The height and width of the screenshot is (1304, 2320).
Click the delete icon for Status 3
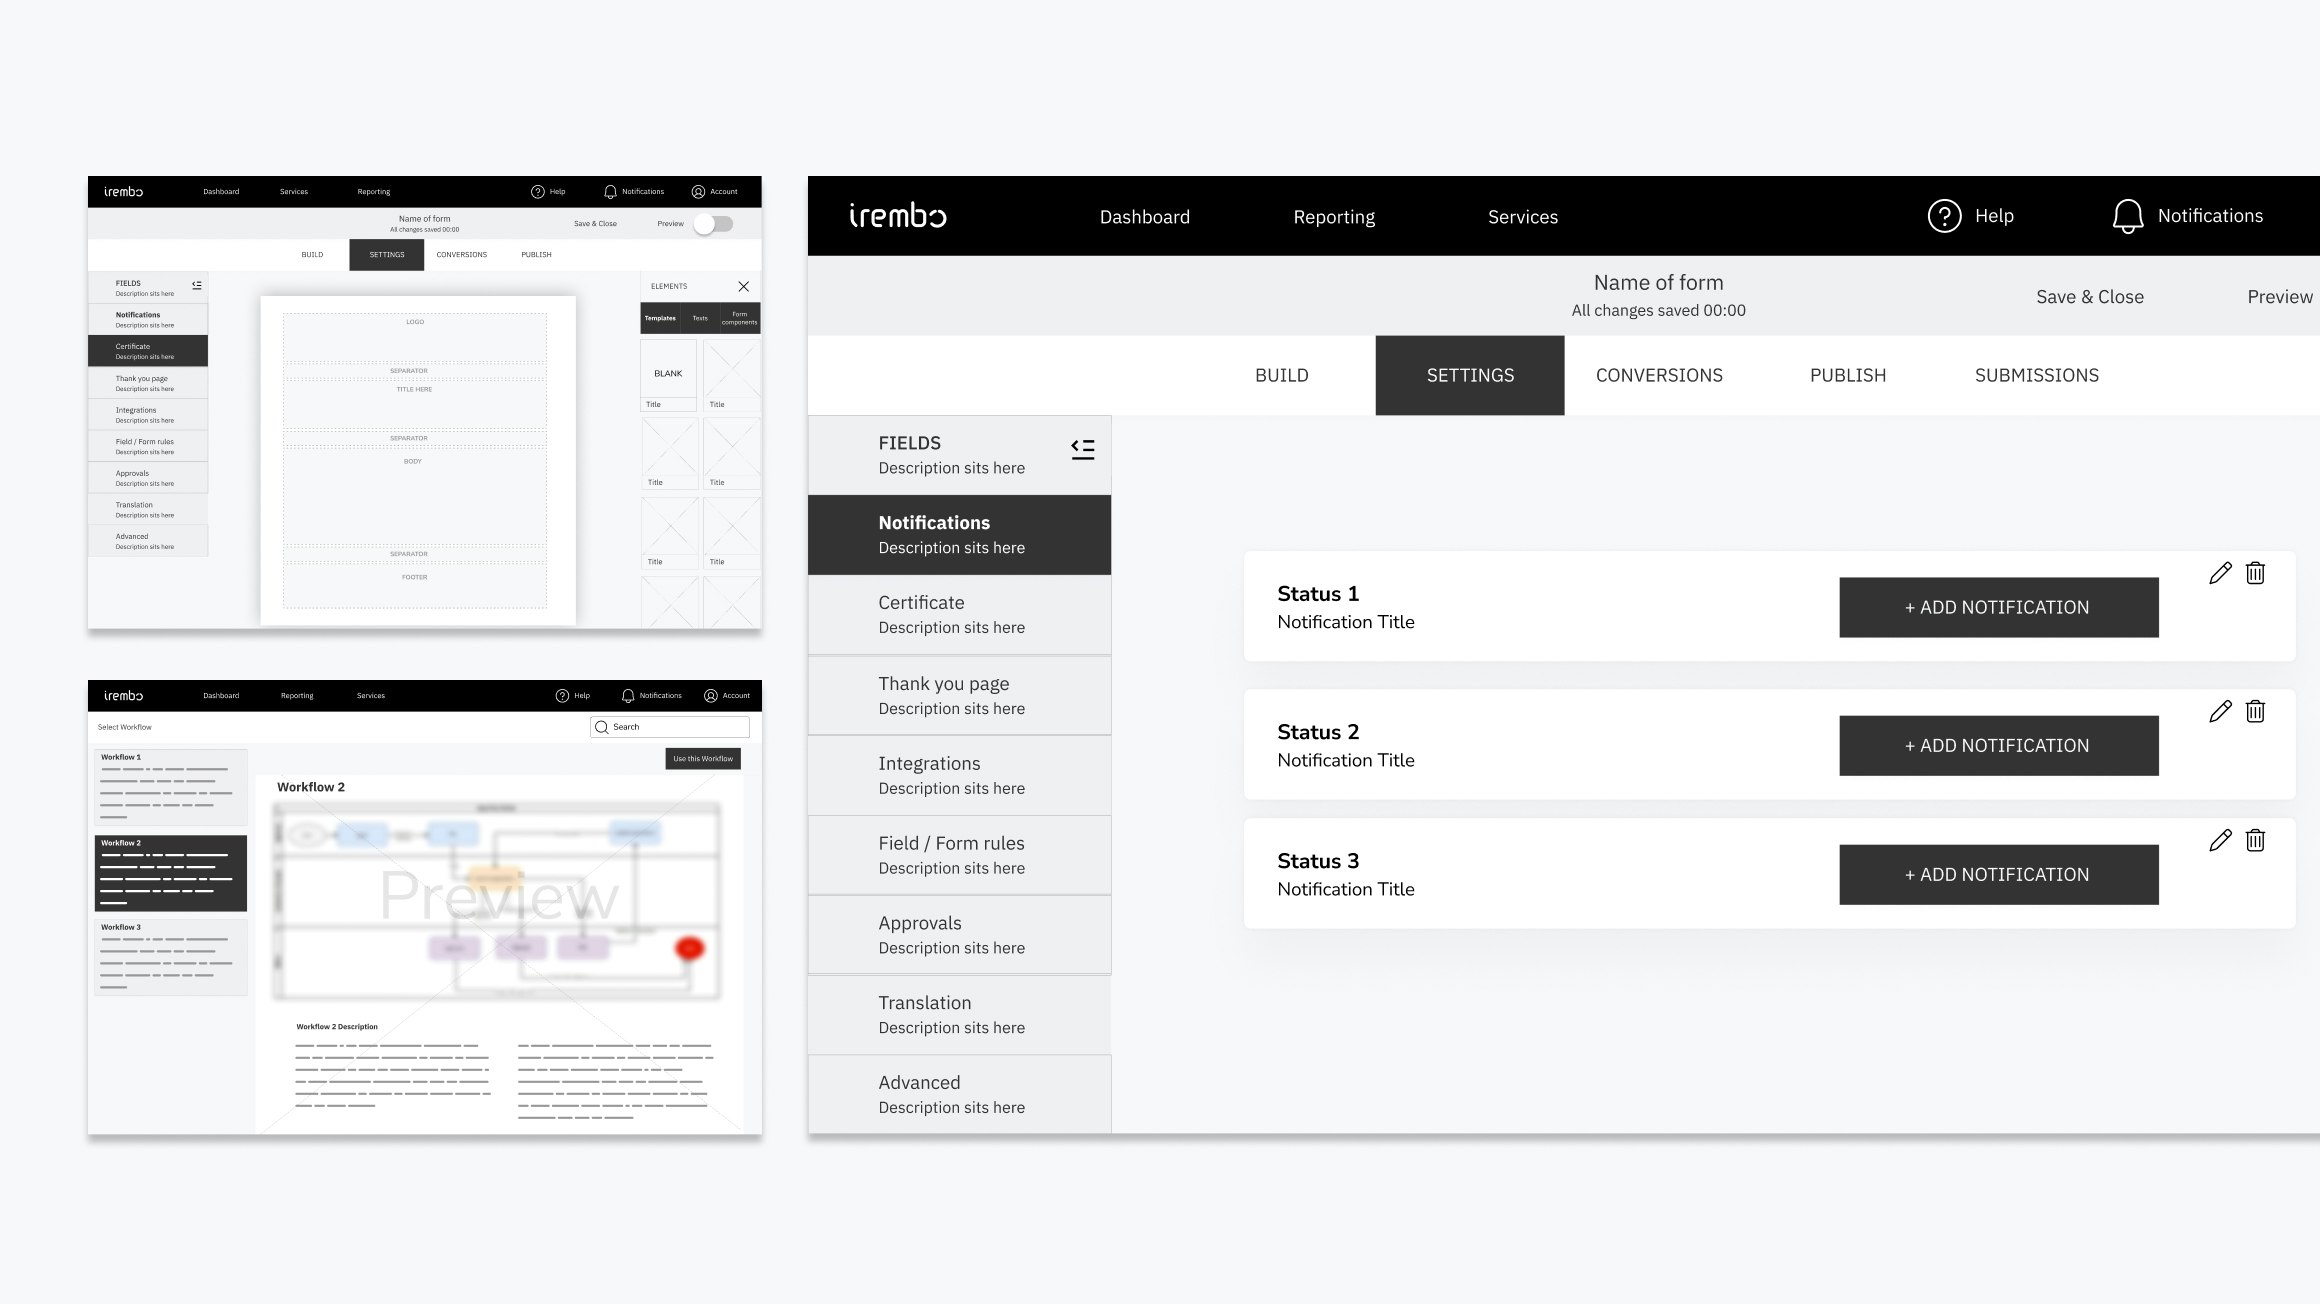(2255, 840)
